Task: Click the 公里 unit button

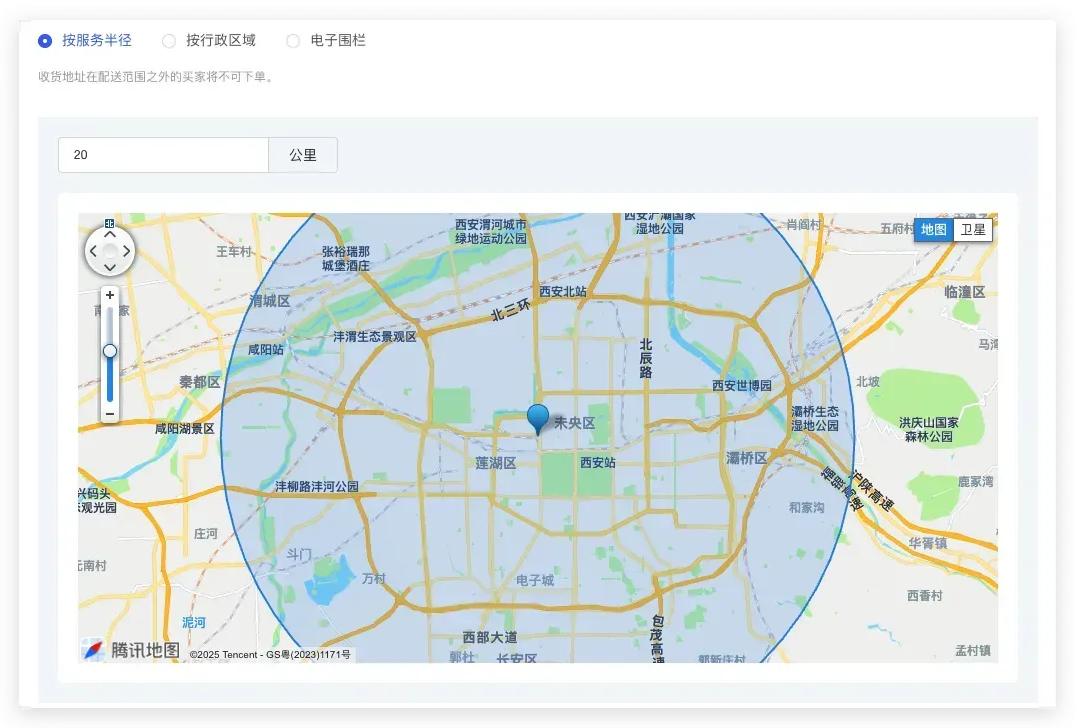Action: click(x=303, y=155)
